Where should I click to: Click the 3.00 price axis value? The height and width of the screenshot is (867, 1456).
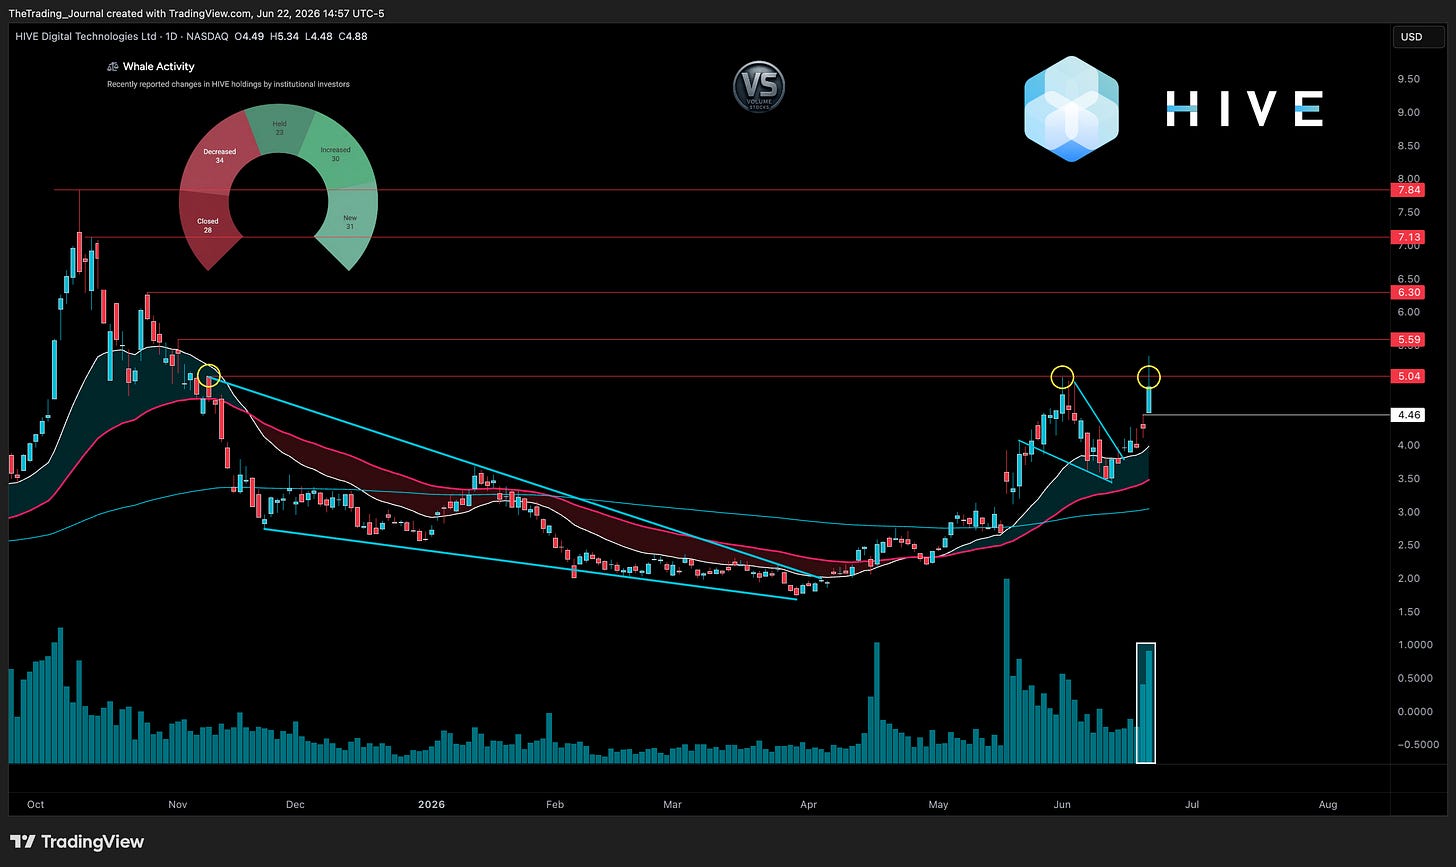click(1408, 512)
